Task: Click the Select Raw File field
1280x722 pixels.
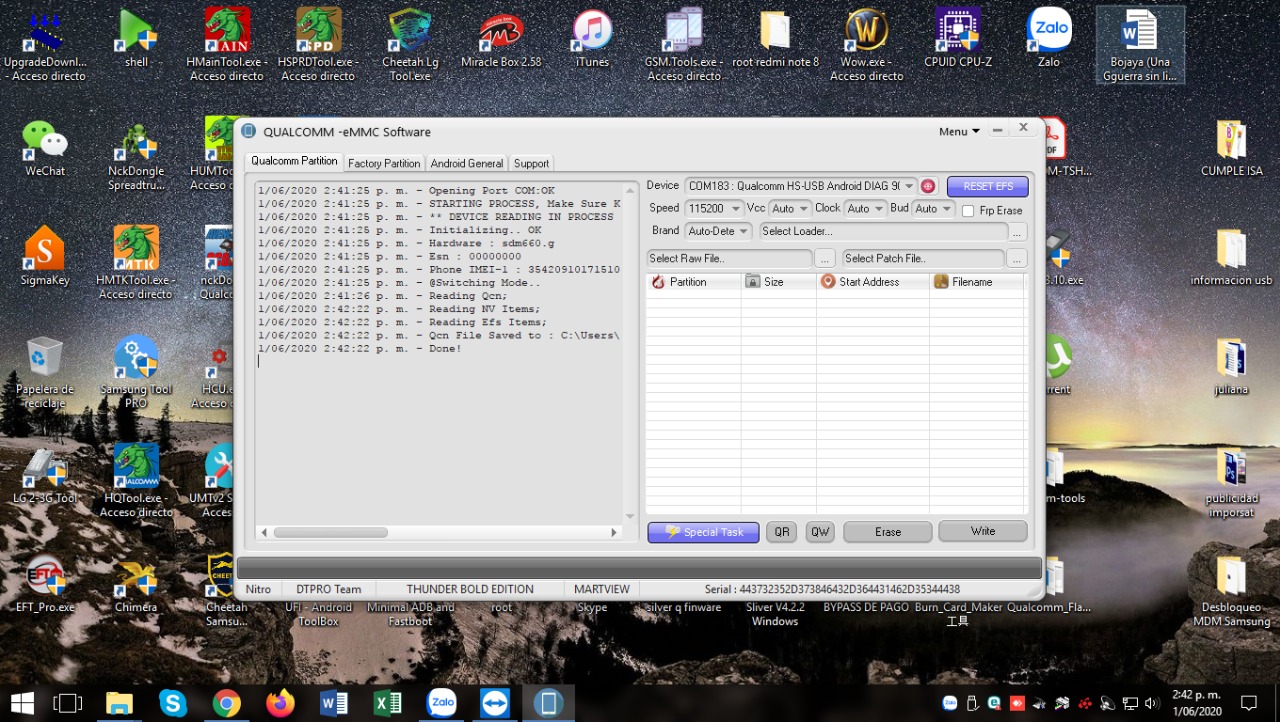Action: [730, 258]
